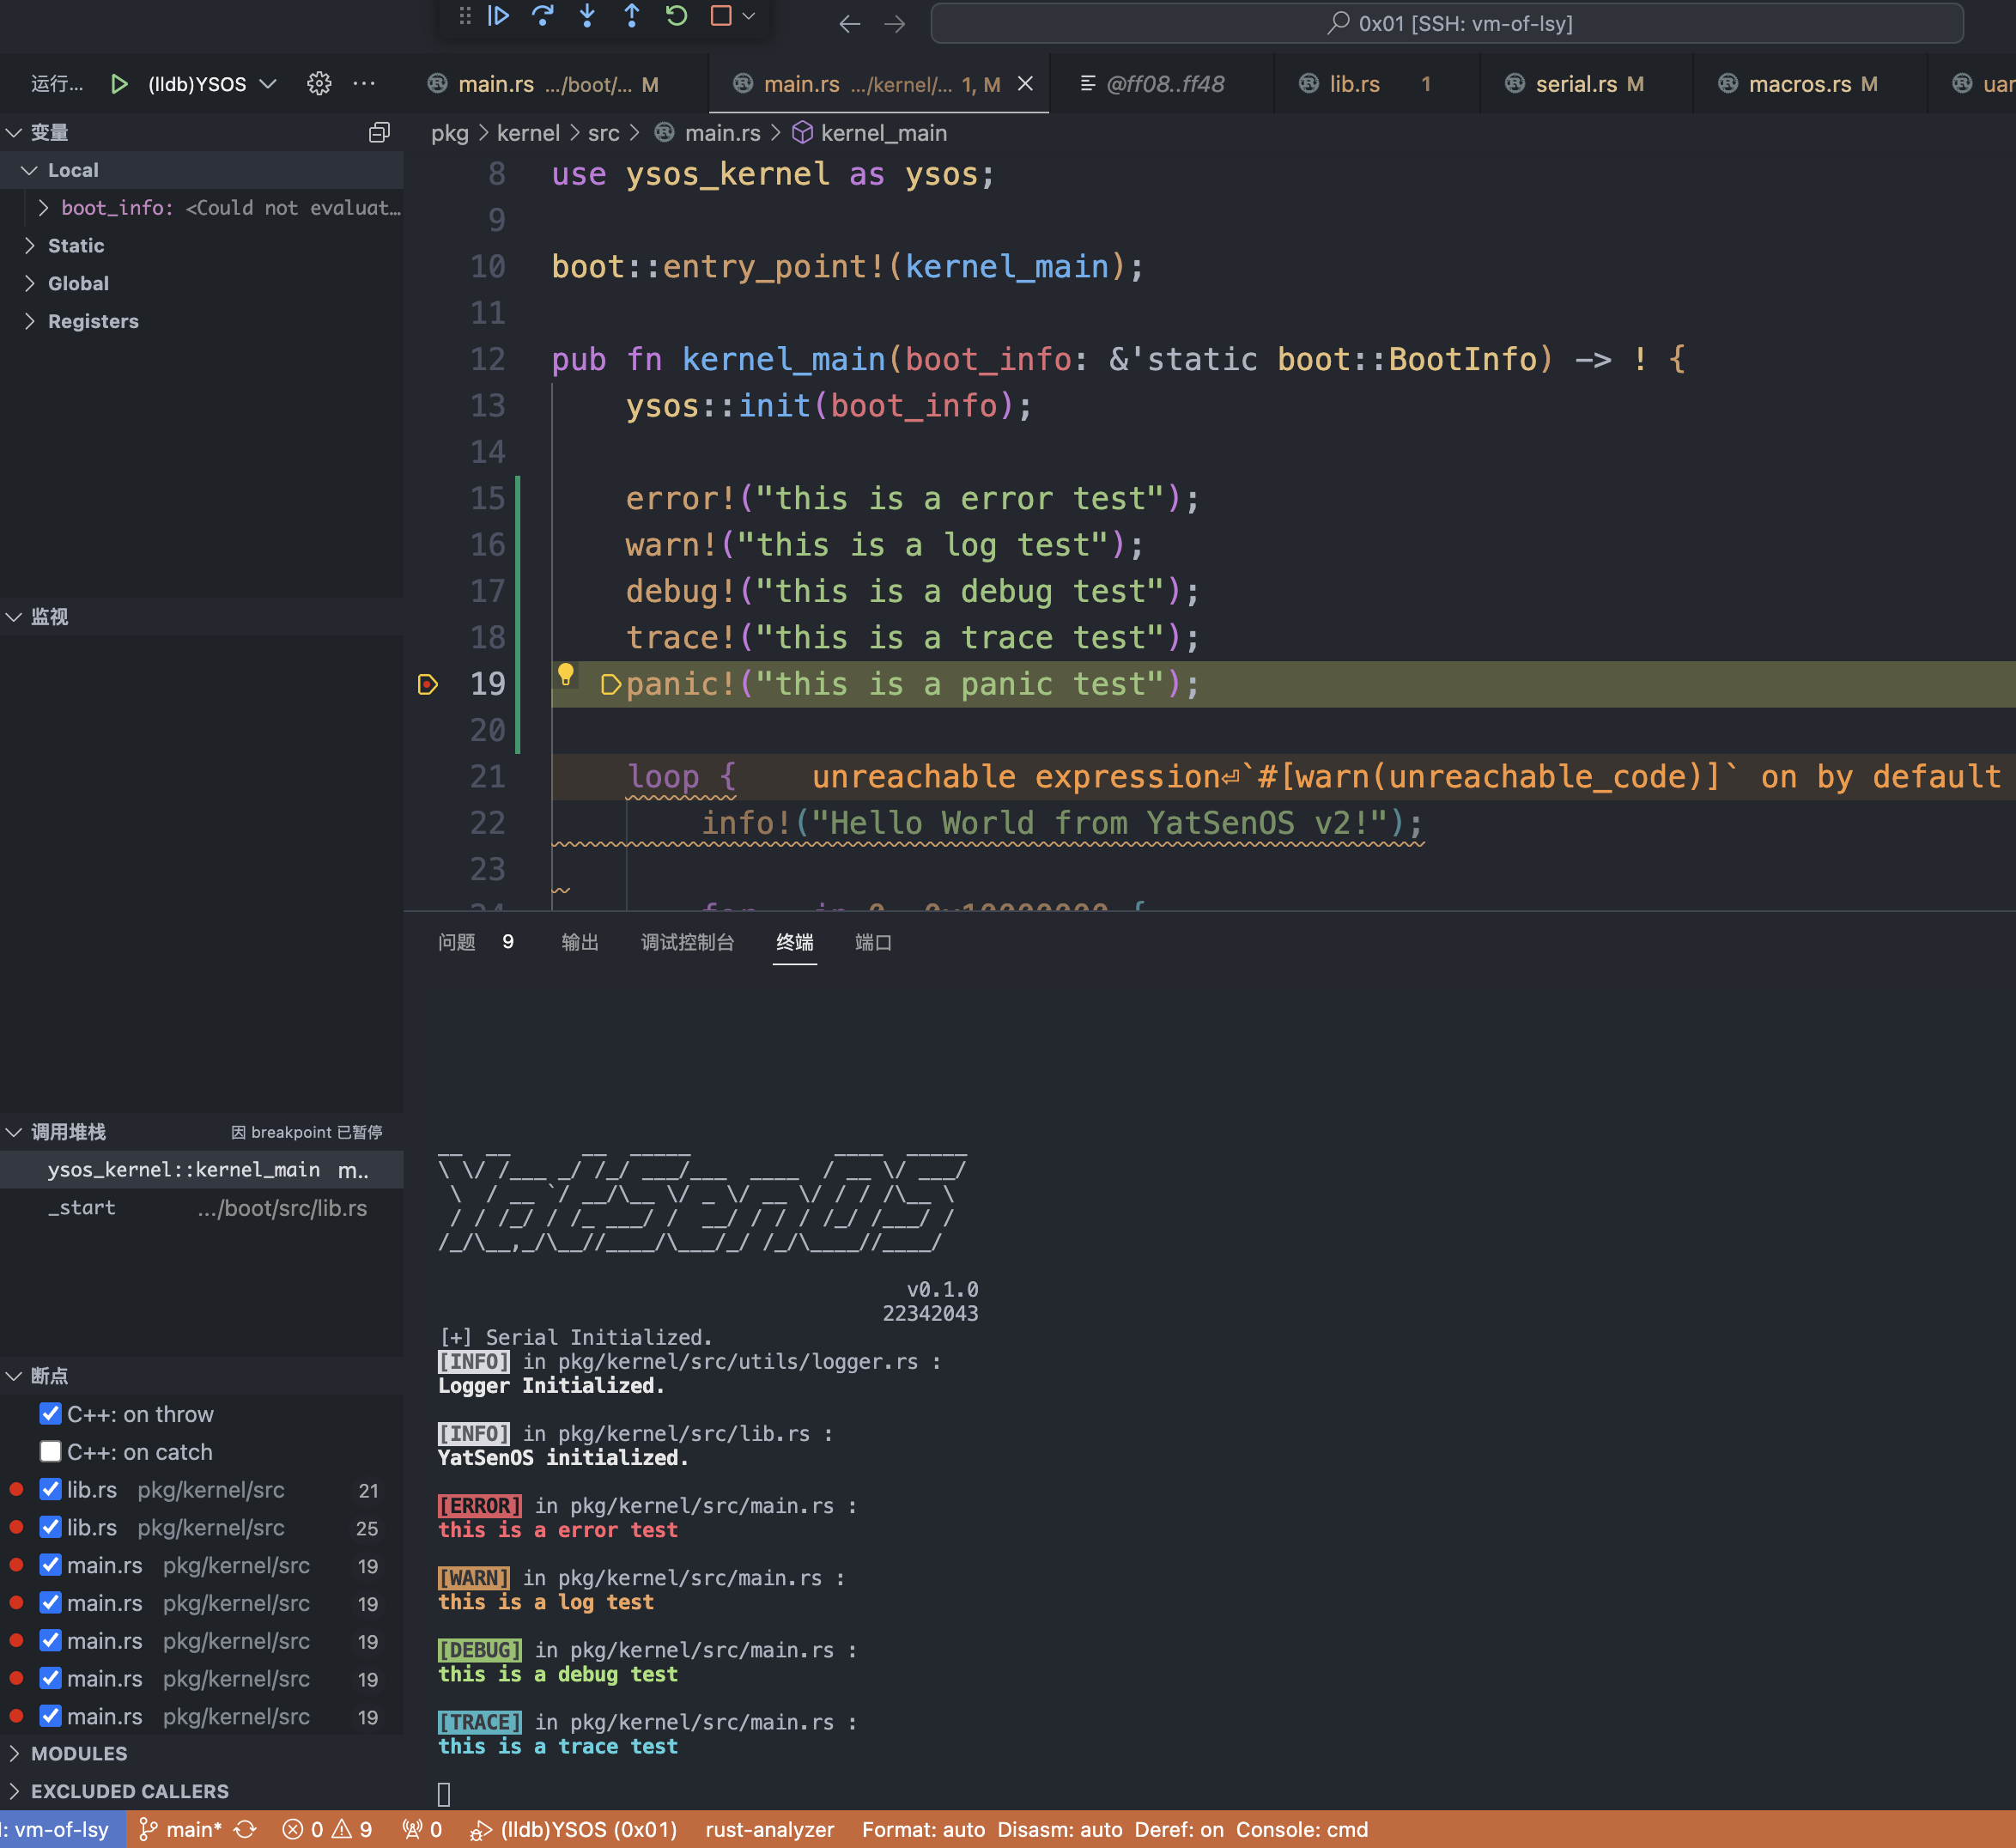Collapse the 变量 section
This screenshot has width=2016, height=1848.
(x=14, y=132)
